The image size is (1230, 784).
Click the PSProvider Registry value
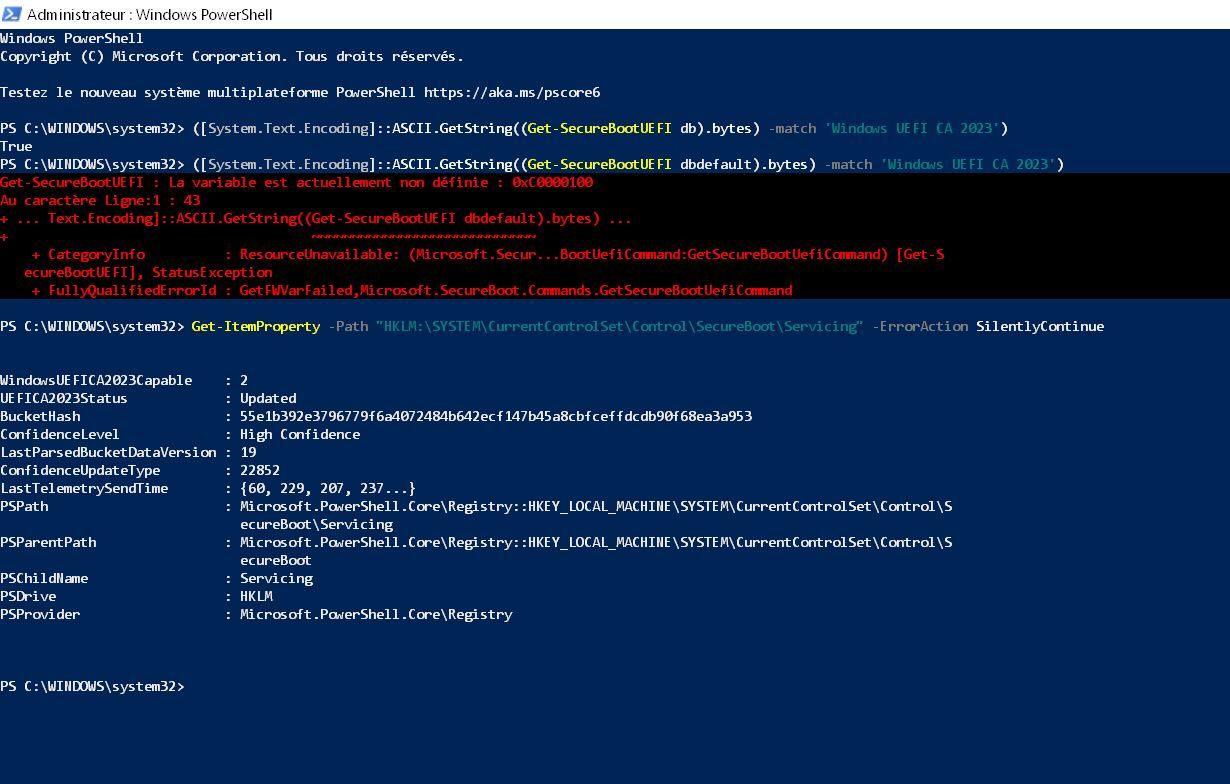[376, 614]
